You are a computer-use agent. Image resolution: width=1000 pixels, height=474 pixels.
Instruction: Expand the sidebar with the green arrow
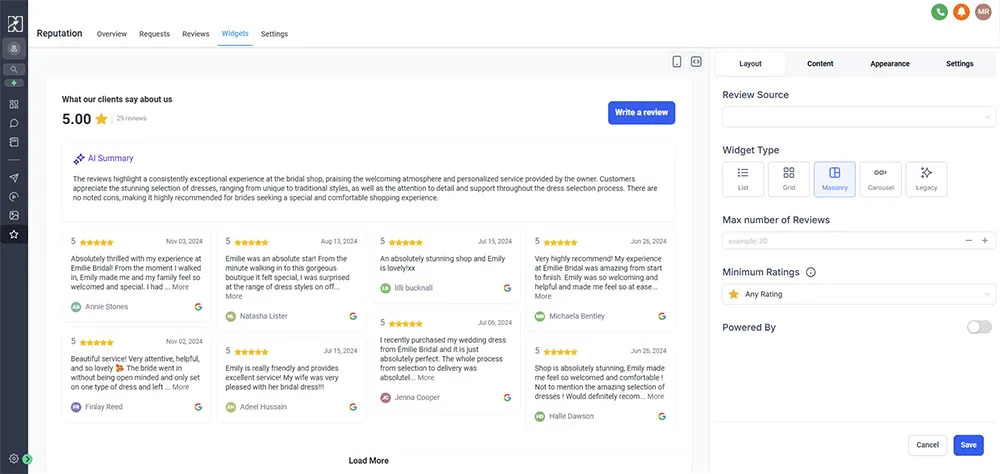pyautogui.click(x=27, y=459)
